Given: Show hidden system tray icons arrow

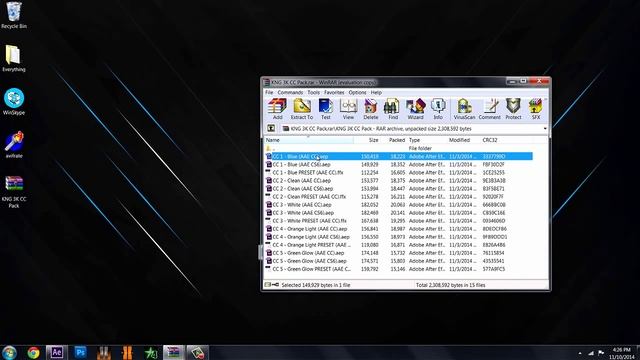Looking at the screenshot, I should click(x=580, y=353).
